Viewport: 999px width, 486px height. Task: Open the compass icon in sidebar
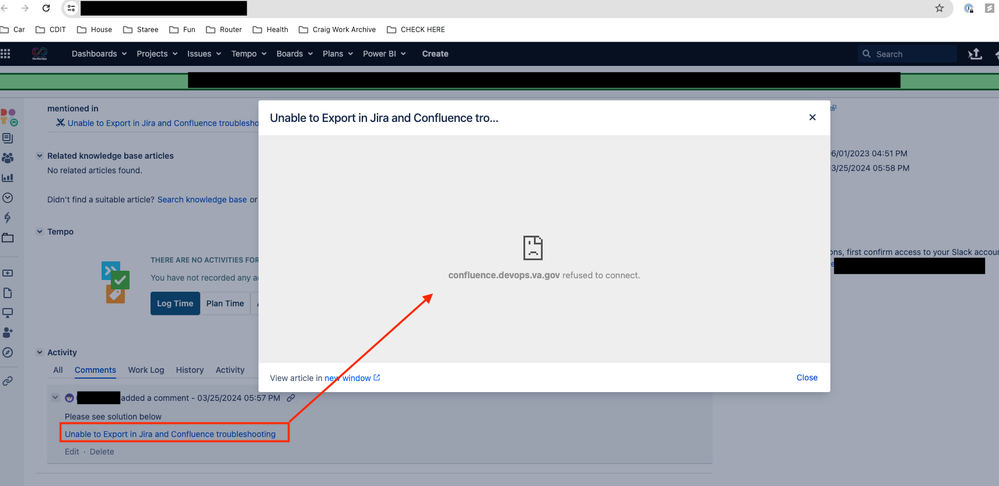(8, 352)
